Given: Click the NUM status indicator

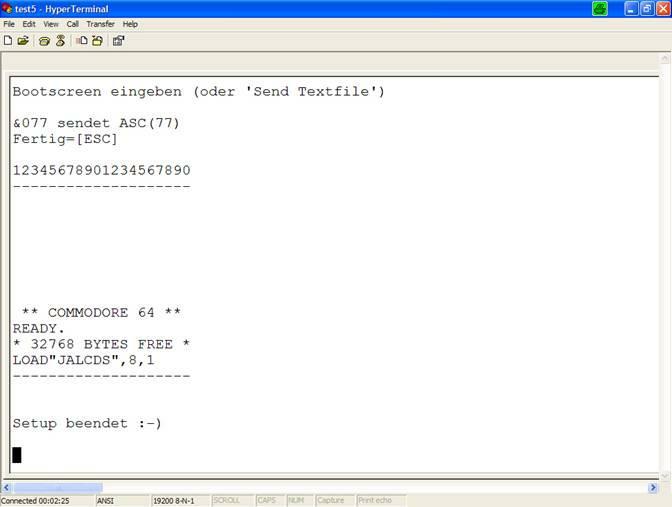Looking at the screenshot, I should coord(300,501).
